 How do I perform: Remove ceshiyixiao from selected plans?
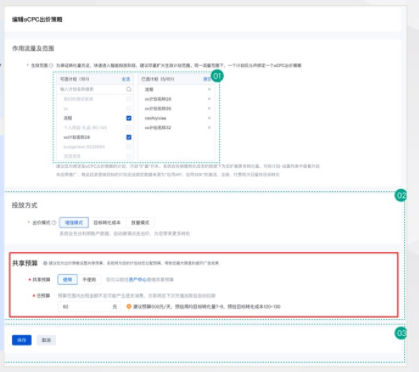pyautogui.click(x=209, y=118)
